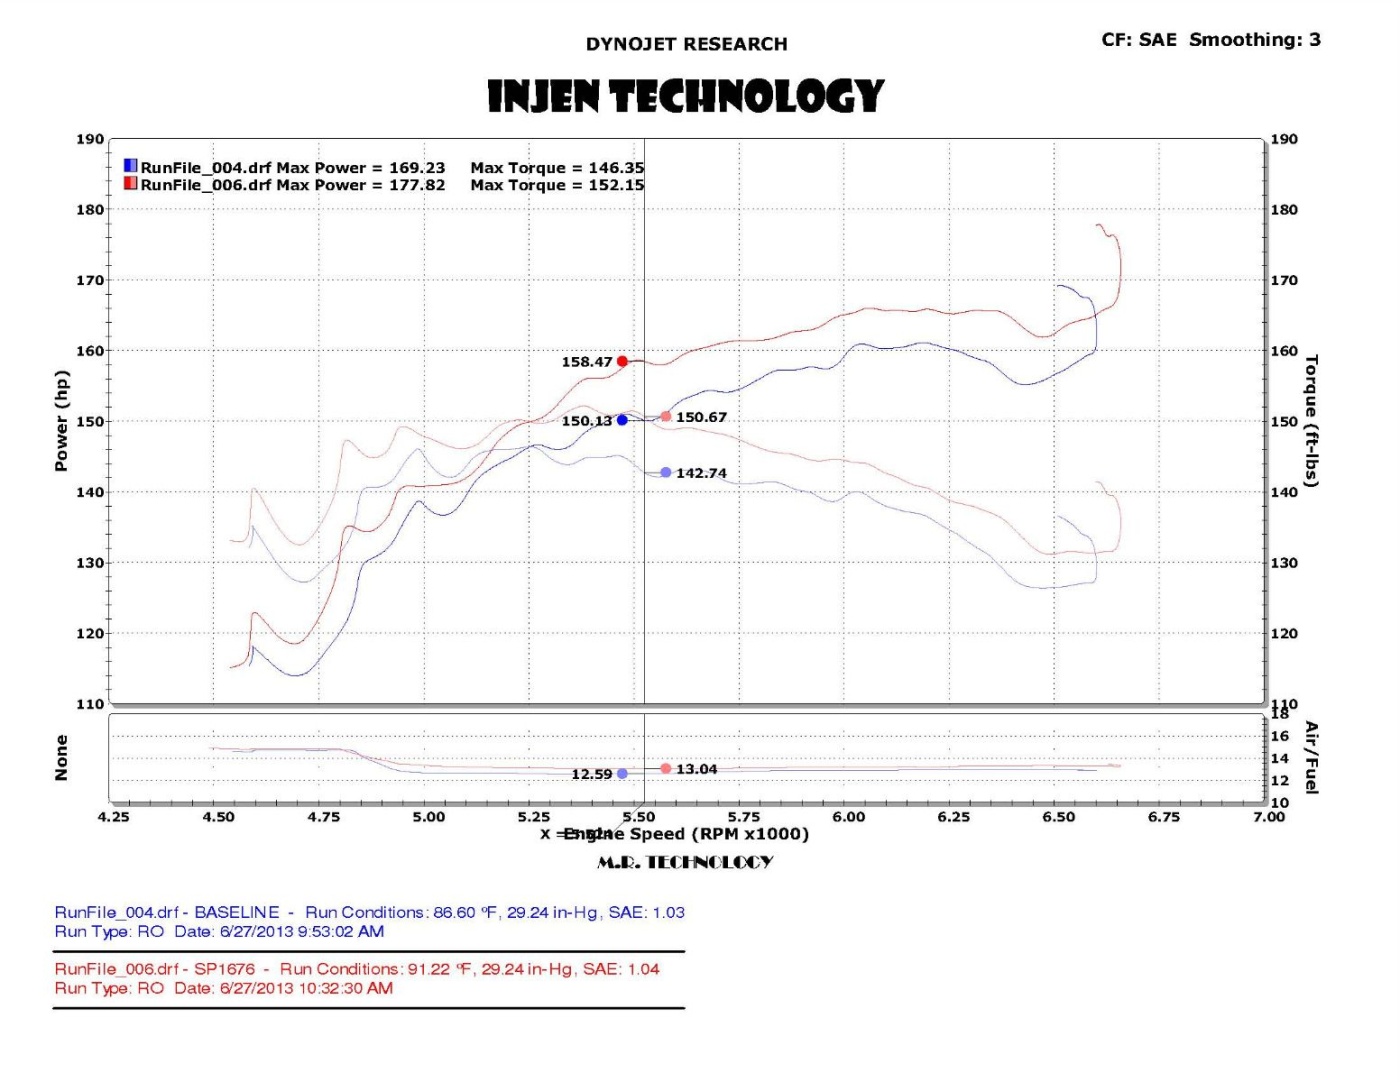Click the 'Max Torque = 146.35' text

[x=557, y=168]
